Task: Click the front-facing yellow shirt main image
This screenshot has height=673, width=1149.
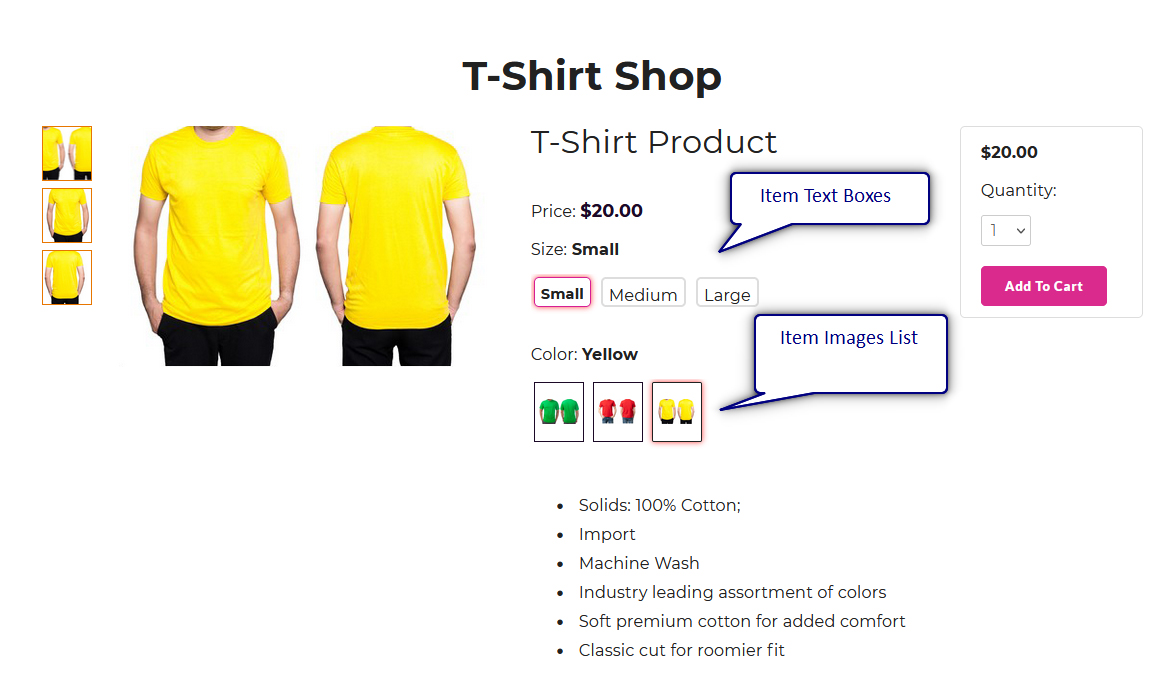Action: (x=216, y=246)
